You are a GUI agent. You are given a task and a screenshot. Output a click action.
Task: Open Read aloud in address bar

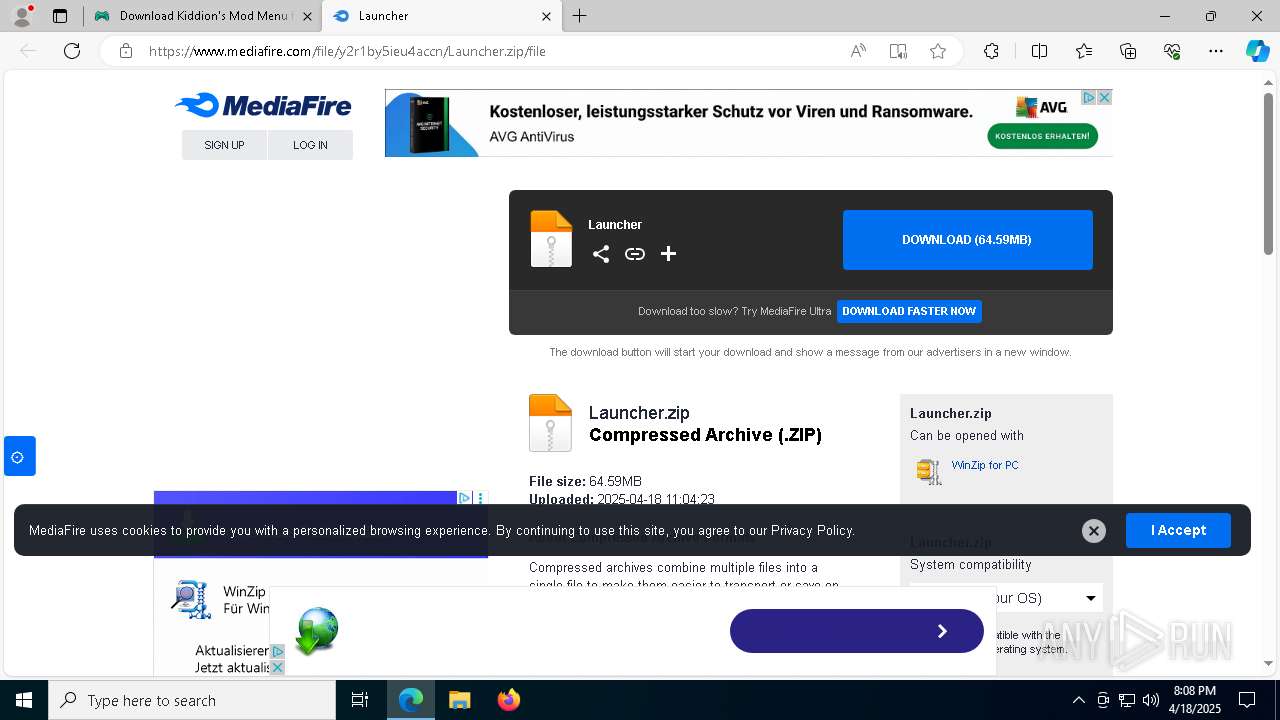click(858, 51)
